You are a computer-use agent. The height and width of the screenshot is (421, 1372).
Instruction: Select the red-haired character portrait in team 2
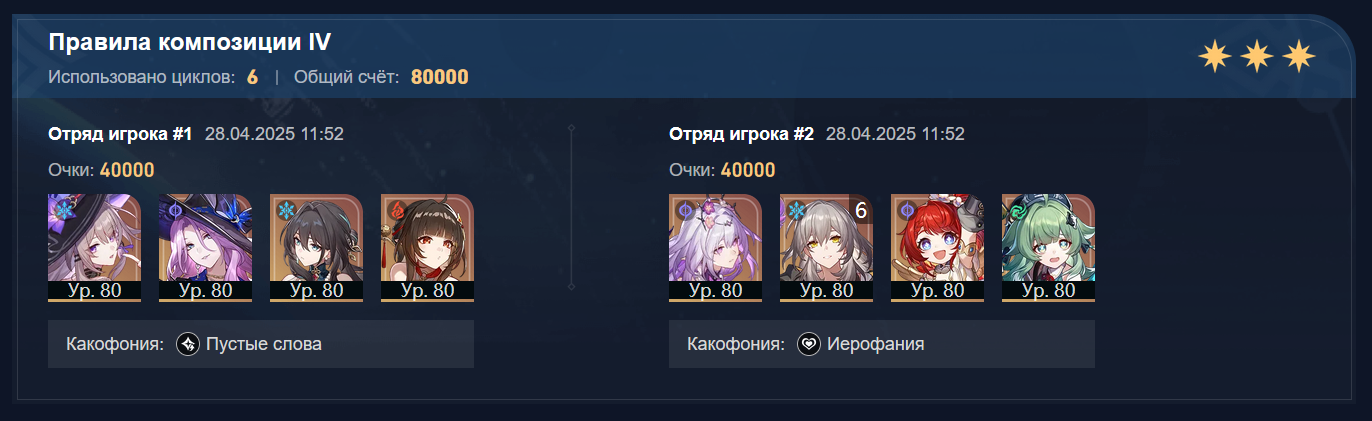(x=937, y=248)
